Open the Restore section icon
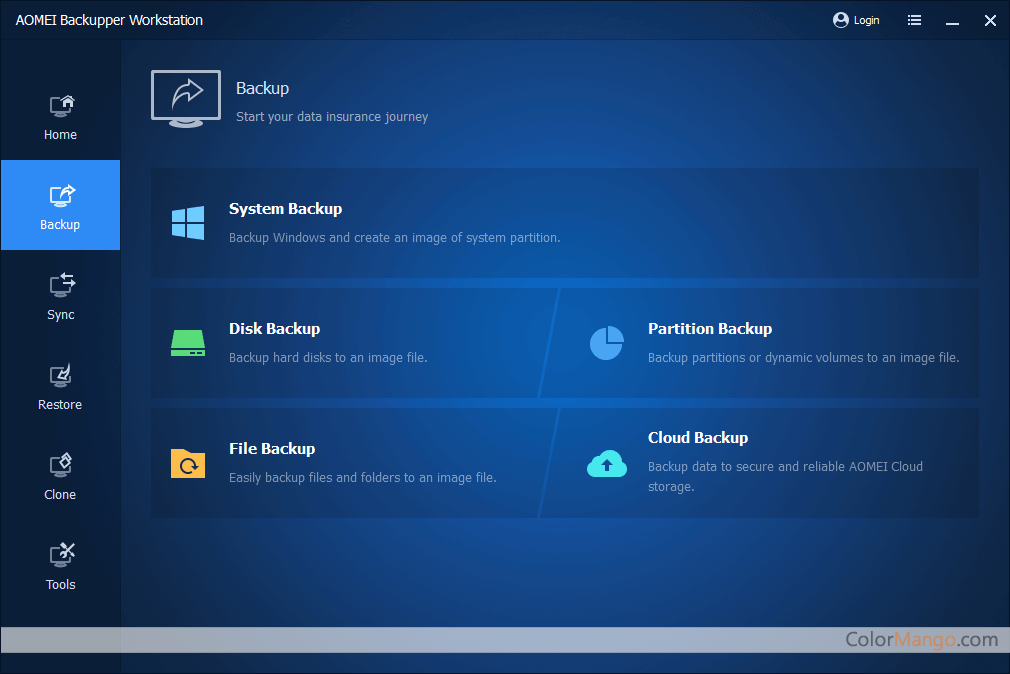The image size is (1010, 674). pyautogui.click(x=61, y=376)
